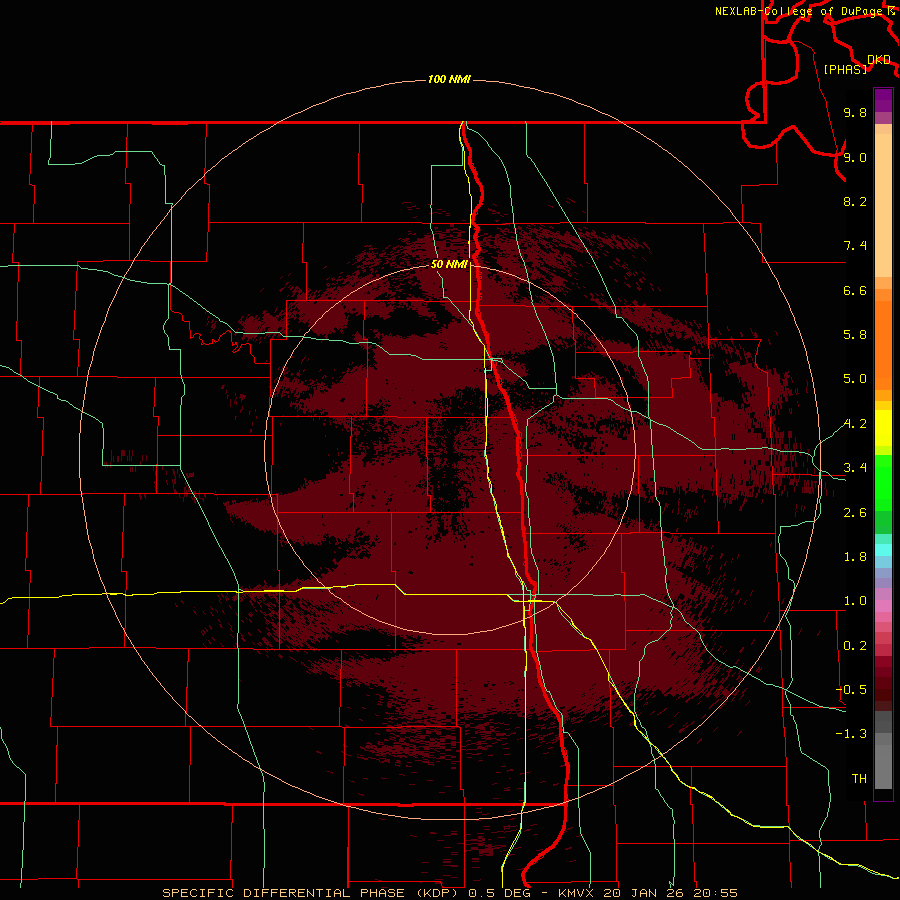900x900 pixels.
Task: Click the 9.0 value on the scale
Action: (x=855, y=157)
